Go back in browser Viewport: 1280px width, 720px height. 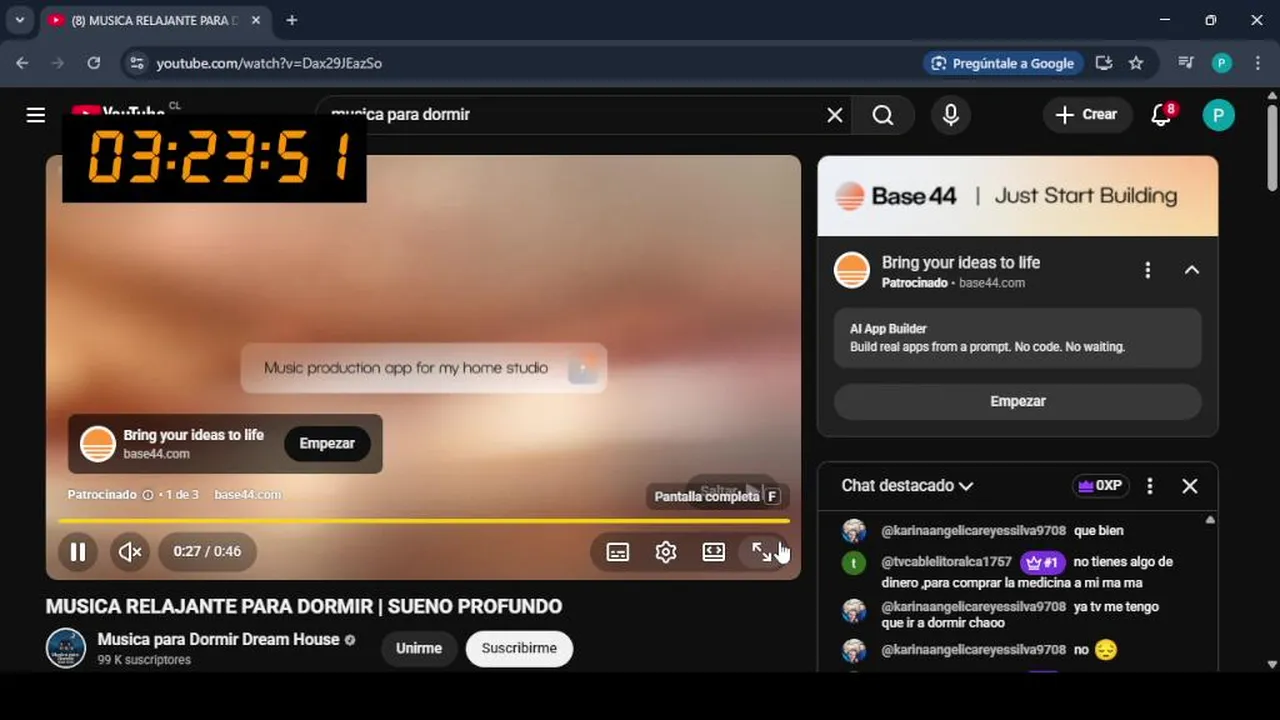22,63
